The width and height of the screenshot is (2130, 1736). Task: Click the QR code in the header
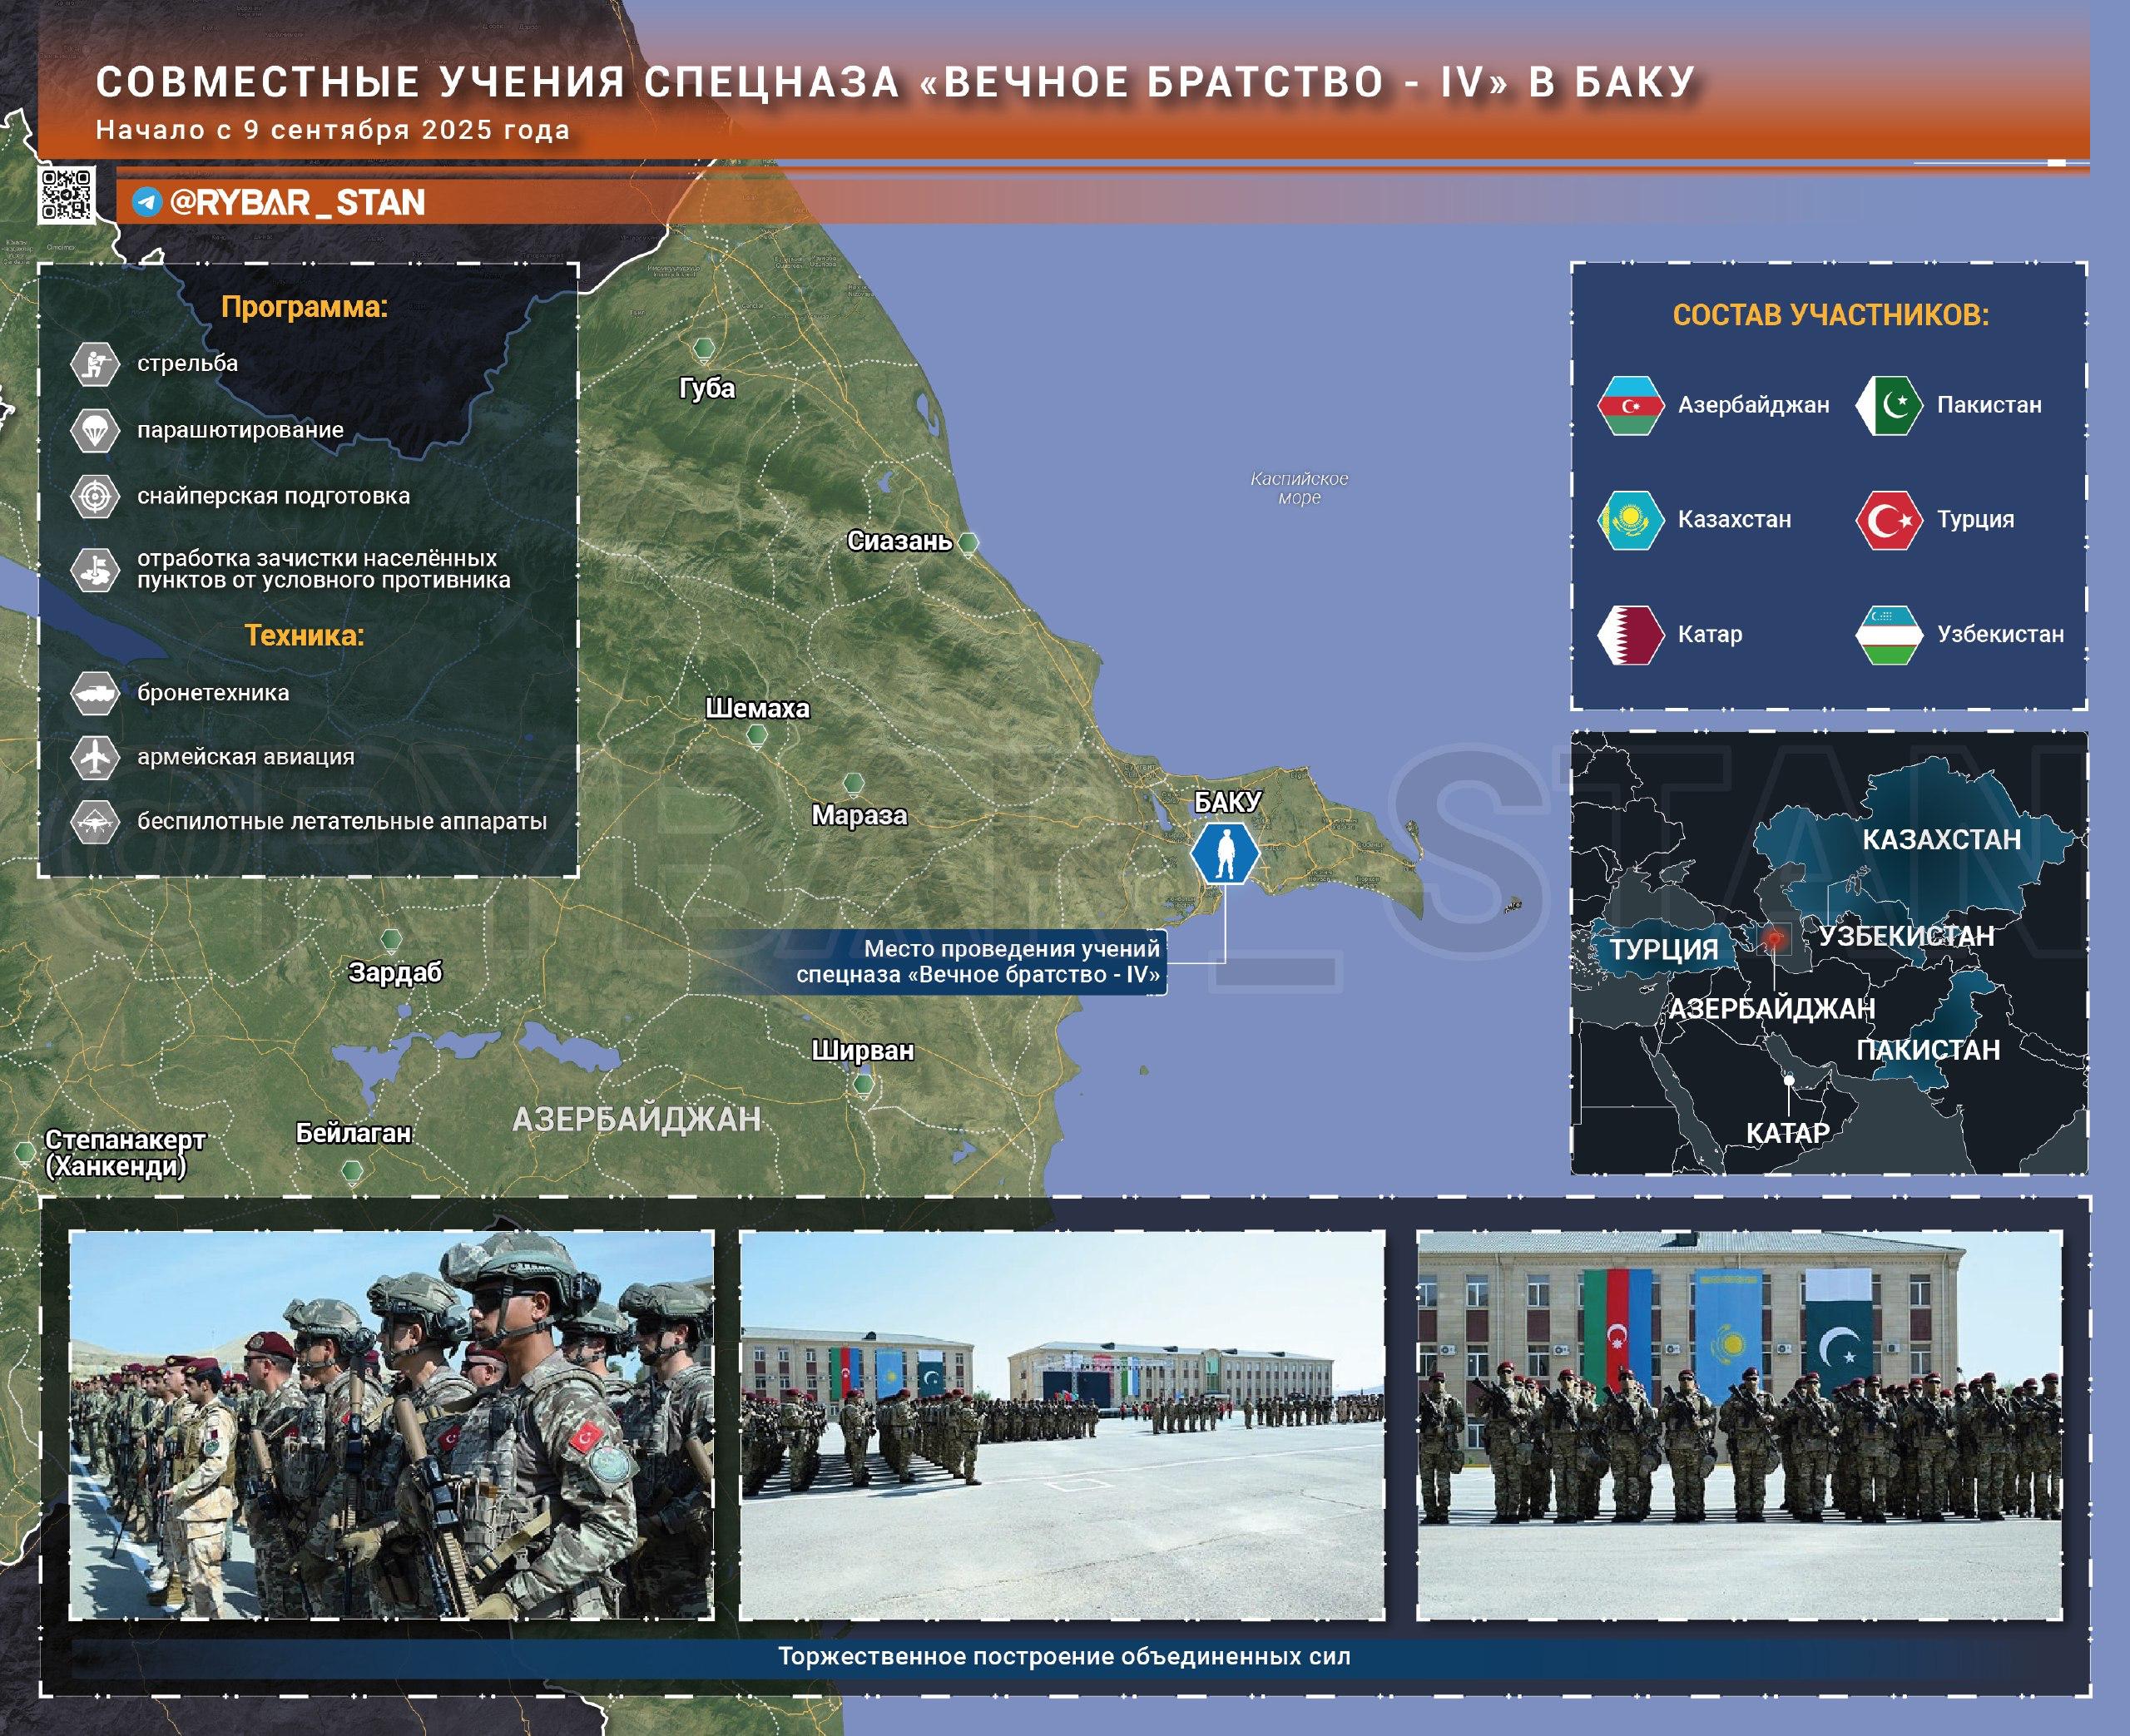[x=66, y=194]
